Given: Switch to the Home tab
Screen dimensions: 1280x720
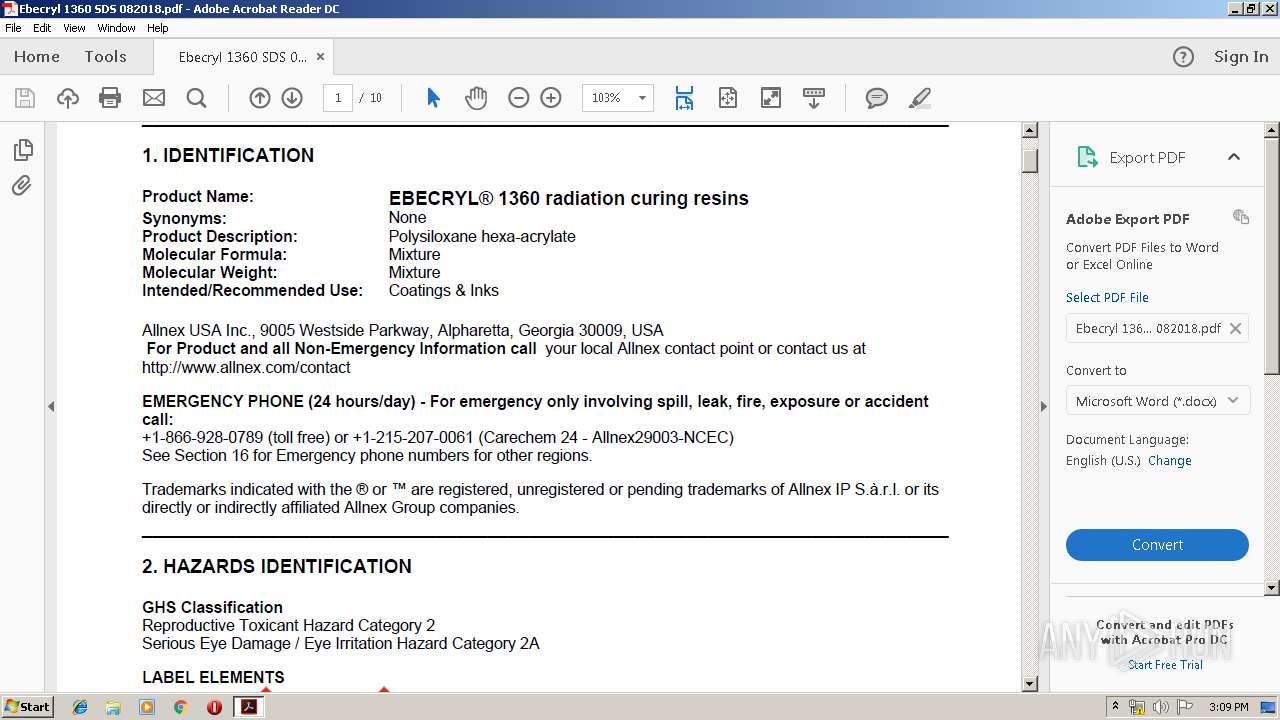Looking at the screenshot, I should 37,57.
